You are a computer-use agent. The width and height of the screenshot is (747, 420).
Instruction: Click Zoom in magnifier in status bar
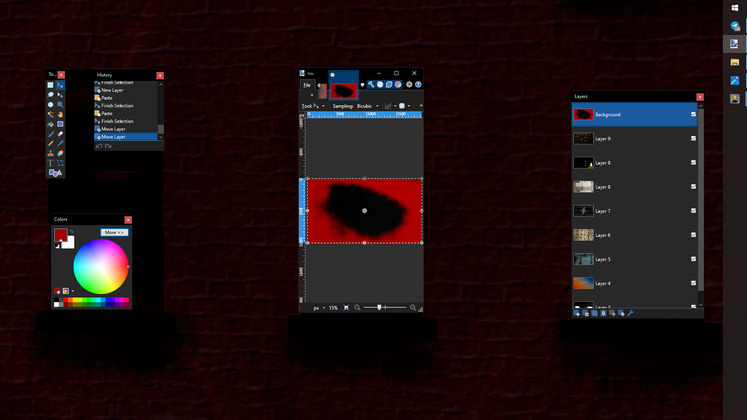[x=413, y=308]
